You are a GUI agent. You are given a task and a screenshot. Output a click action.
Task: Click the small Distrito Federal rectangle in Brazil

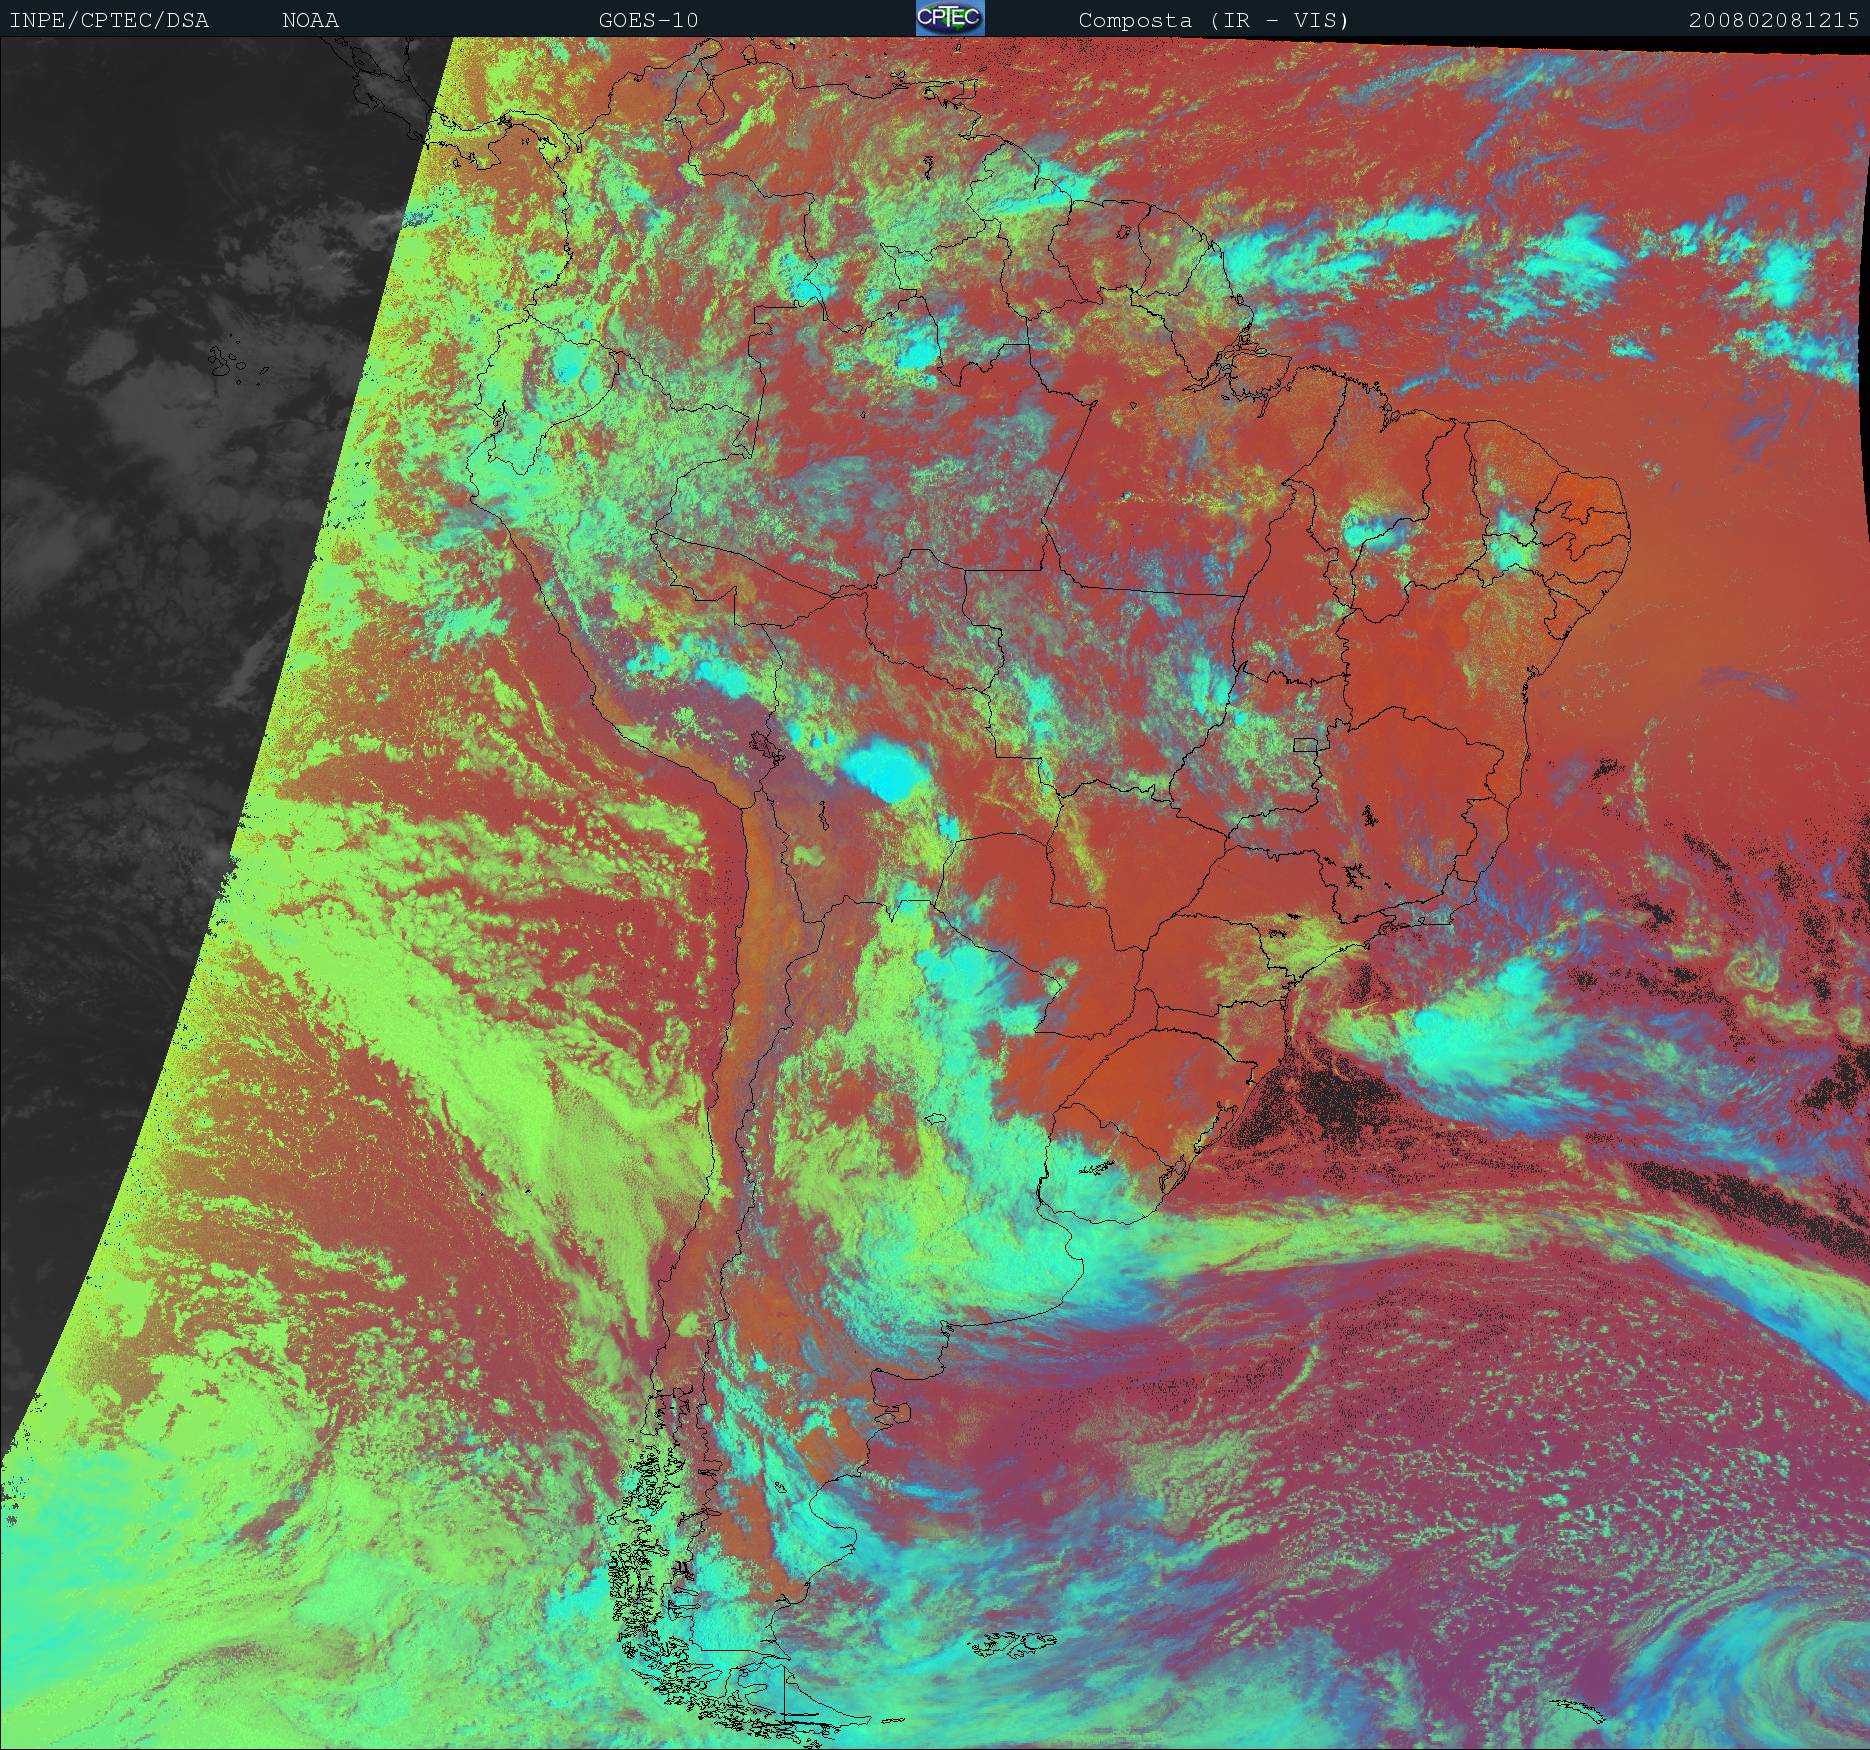[x=1304, y=744]
